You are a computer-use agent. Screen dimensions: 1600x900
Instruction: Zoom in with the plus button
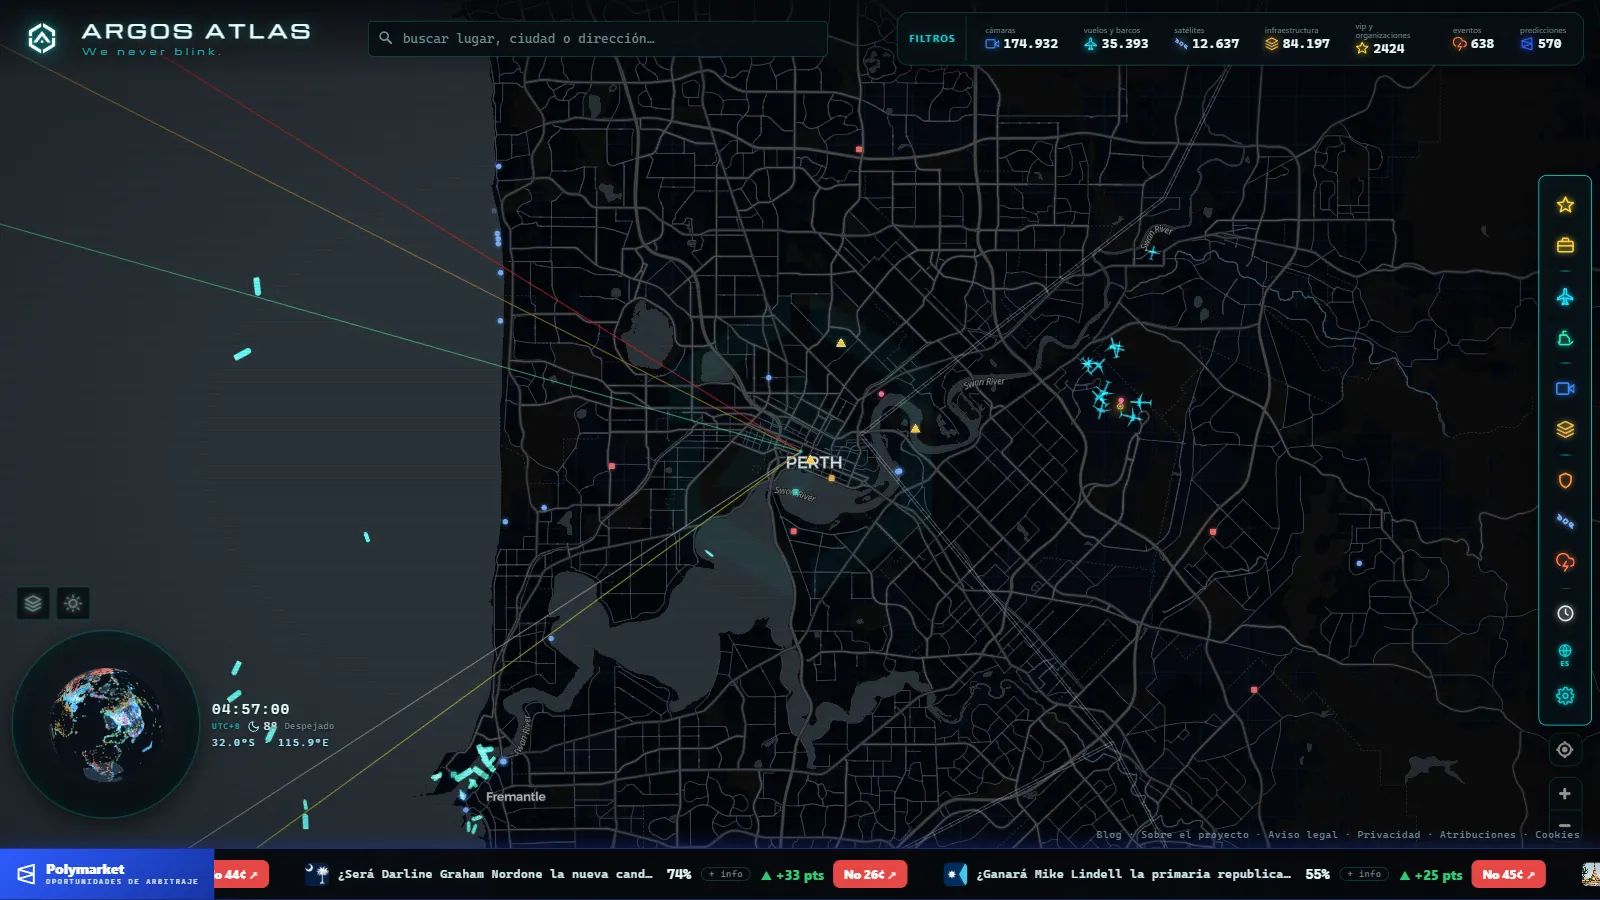click(x=1565, y=794)
